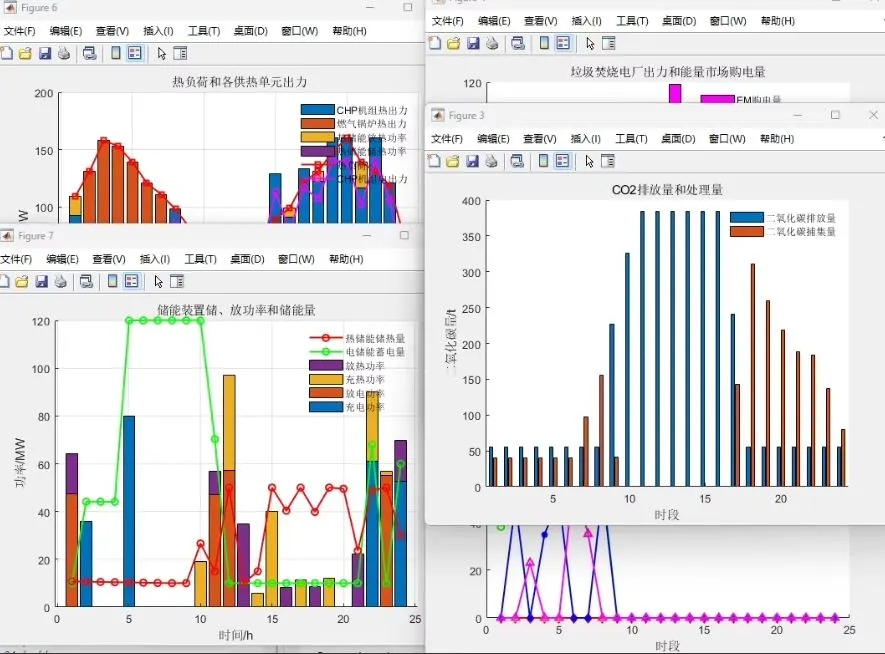
Task: Print Figure 3 with the printer icon
Action: click(492, 161)
